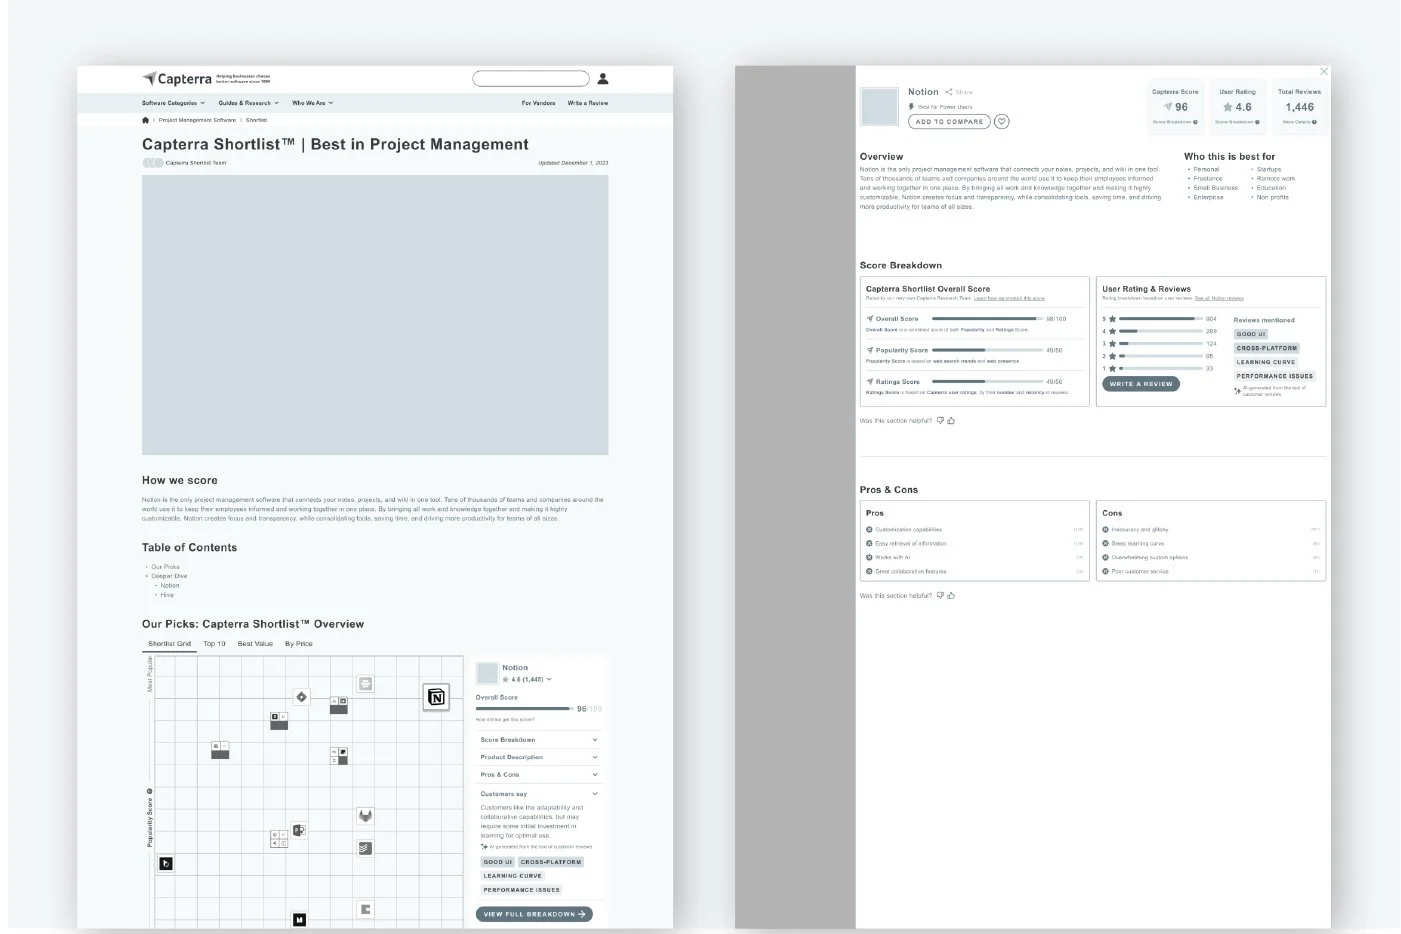Click the info icon on the Popularity Score axis
Image resolution: width=1401 pixels, height=934 pixels.
tap(150, 791)
